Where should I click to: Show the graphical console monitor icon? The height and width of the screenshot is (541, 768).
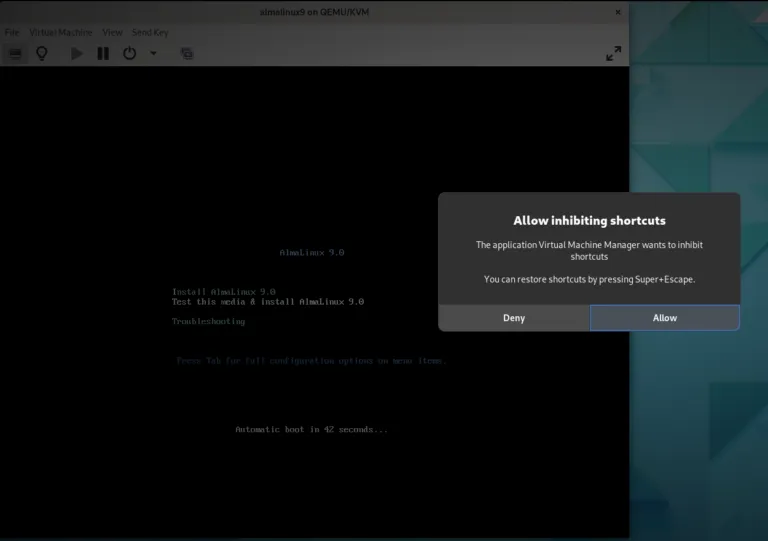[x=15, y=53]
